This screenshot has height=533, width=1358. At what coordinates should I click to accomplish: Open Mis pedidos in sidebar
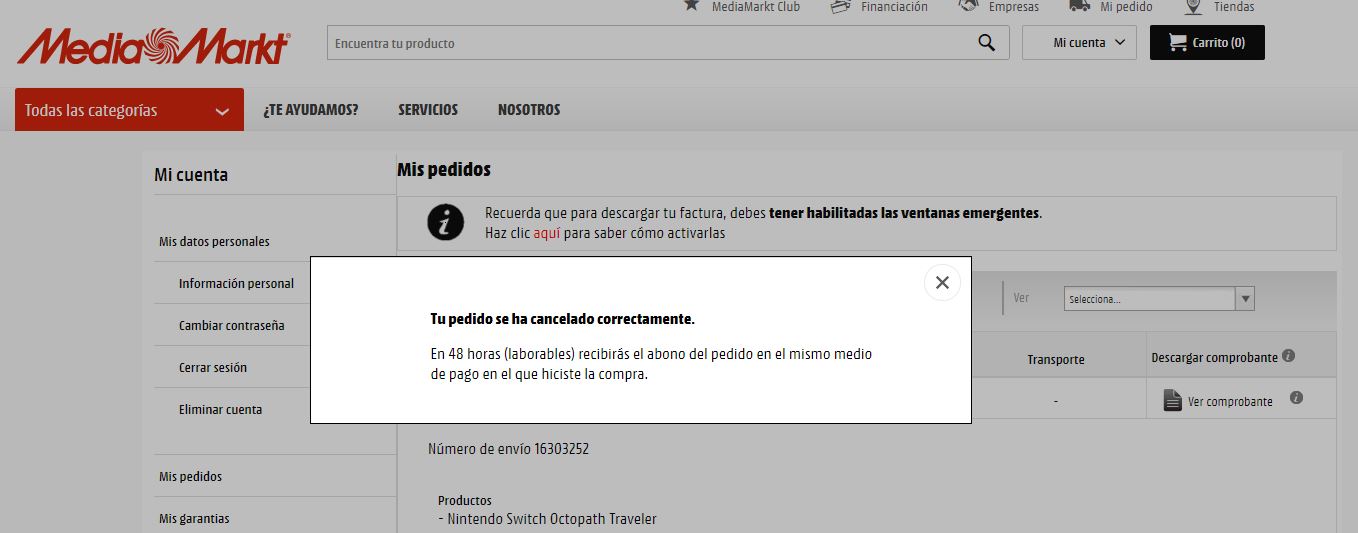(x=190, y=476)
